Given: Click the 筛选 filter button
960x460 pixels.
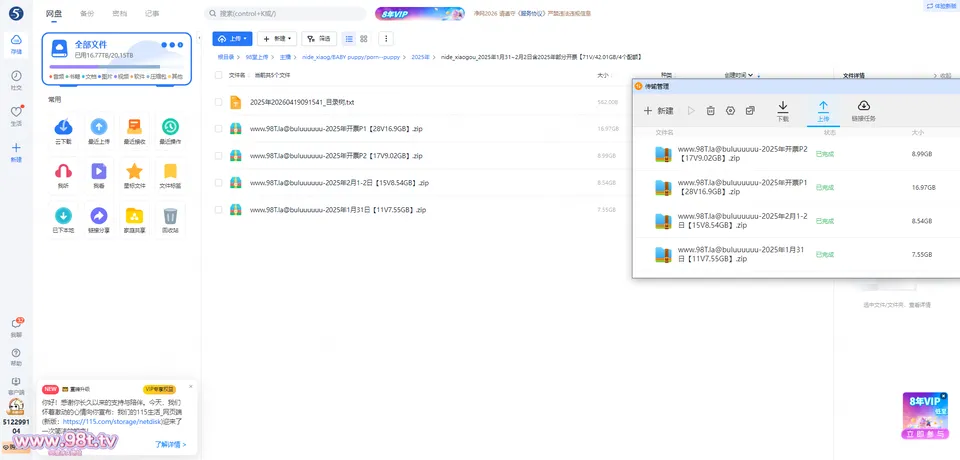Looking at the screenshot, I should click(319, 39).
